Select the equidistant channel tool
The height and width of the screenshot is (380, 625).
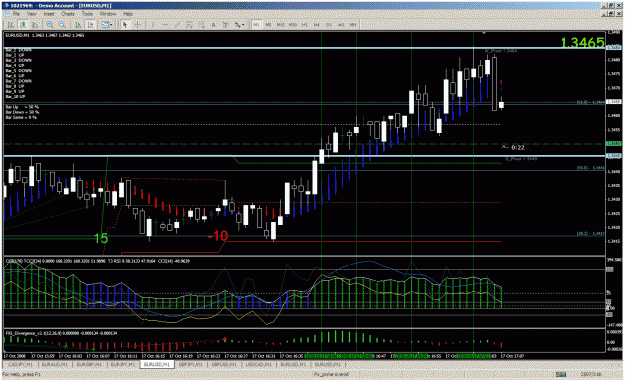pyautogui.click(x=189, y=25)
